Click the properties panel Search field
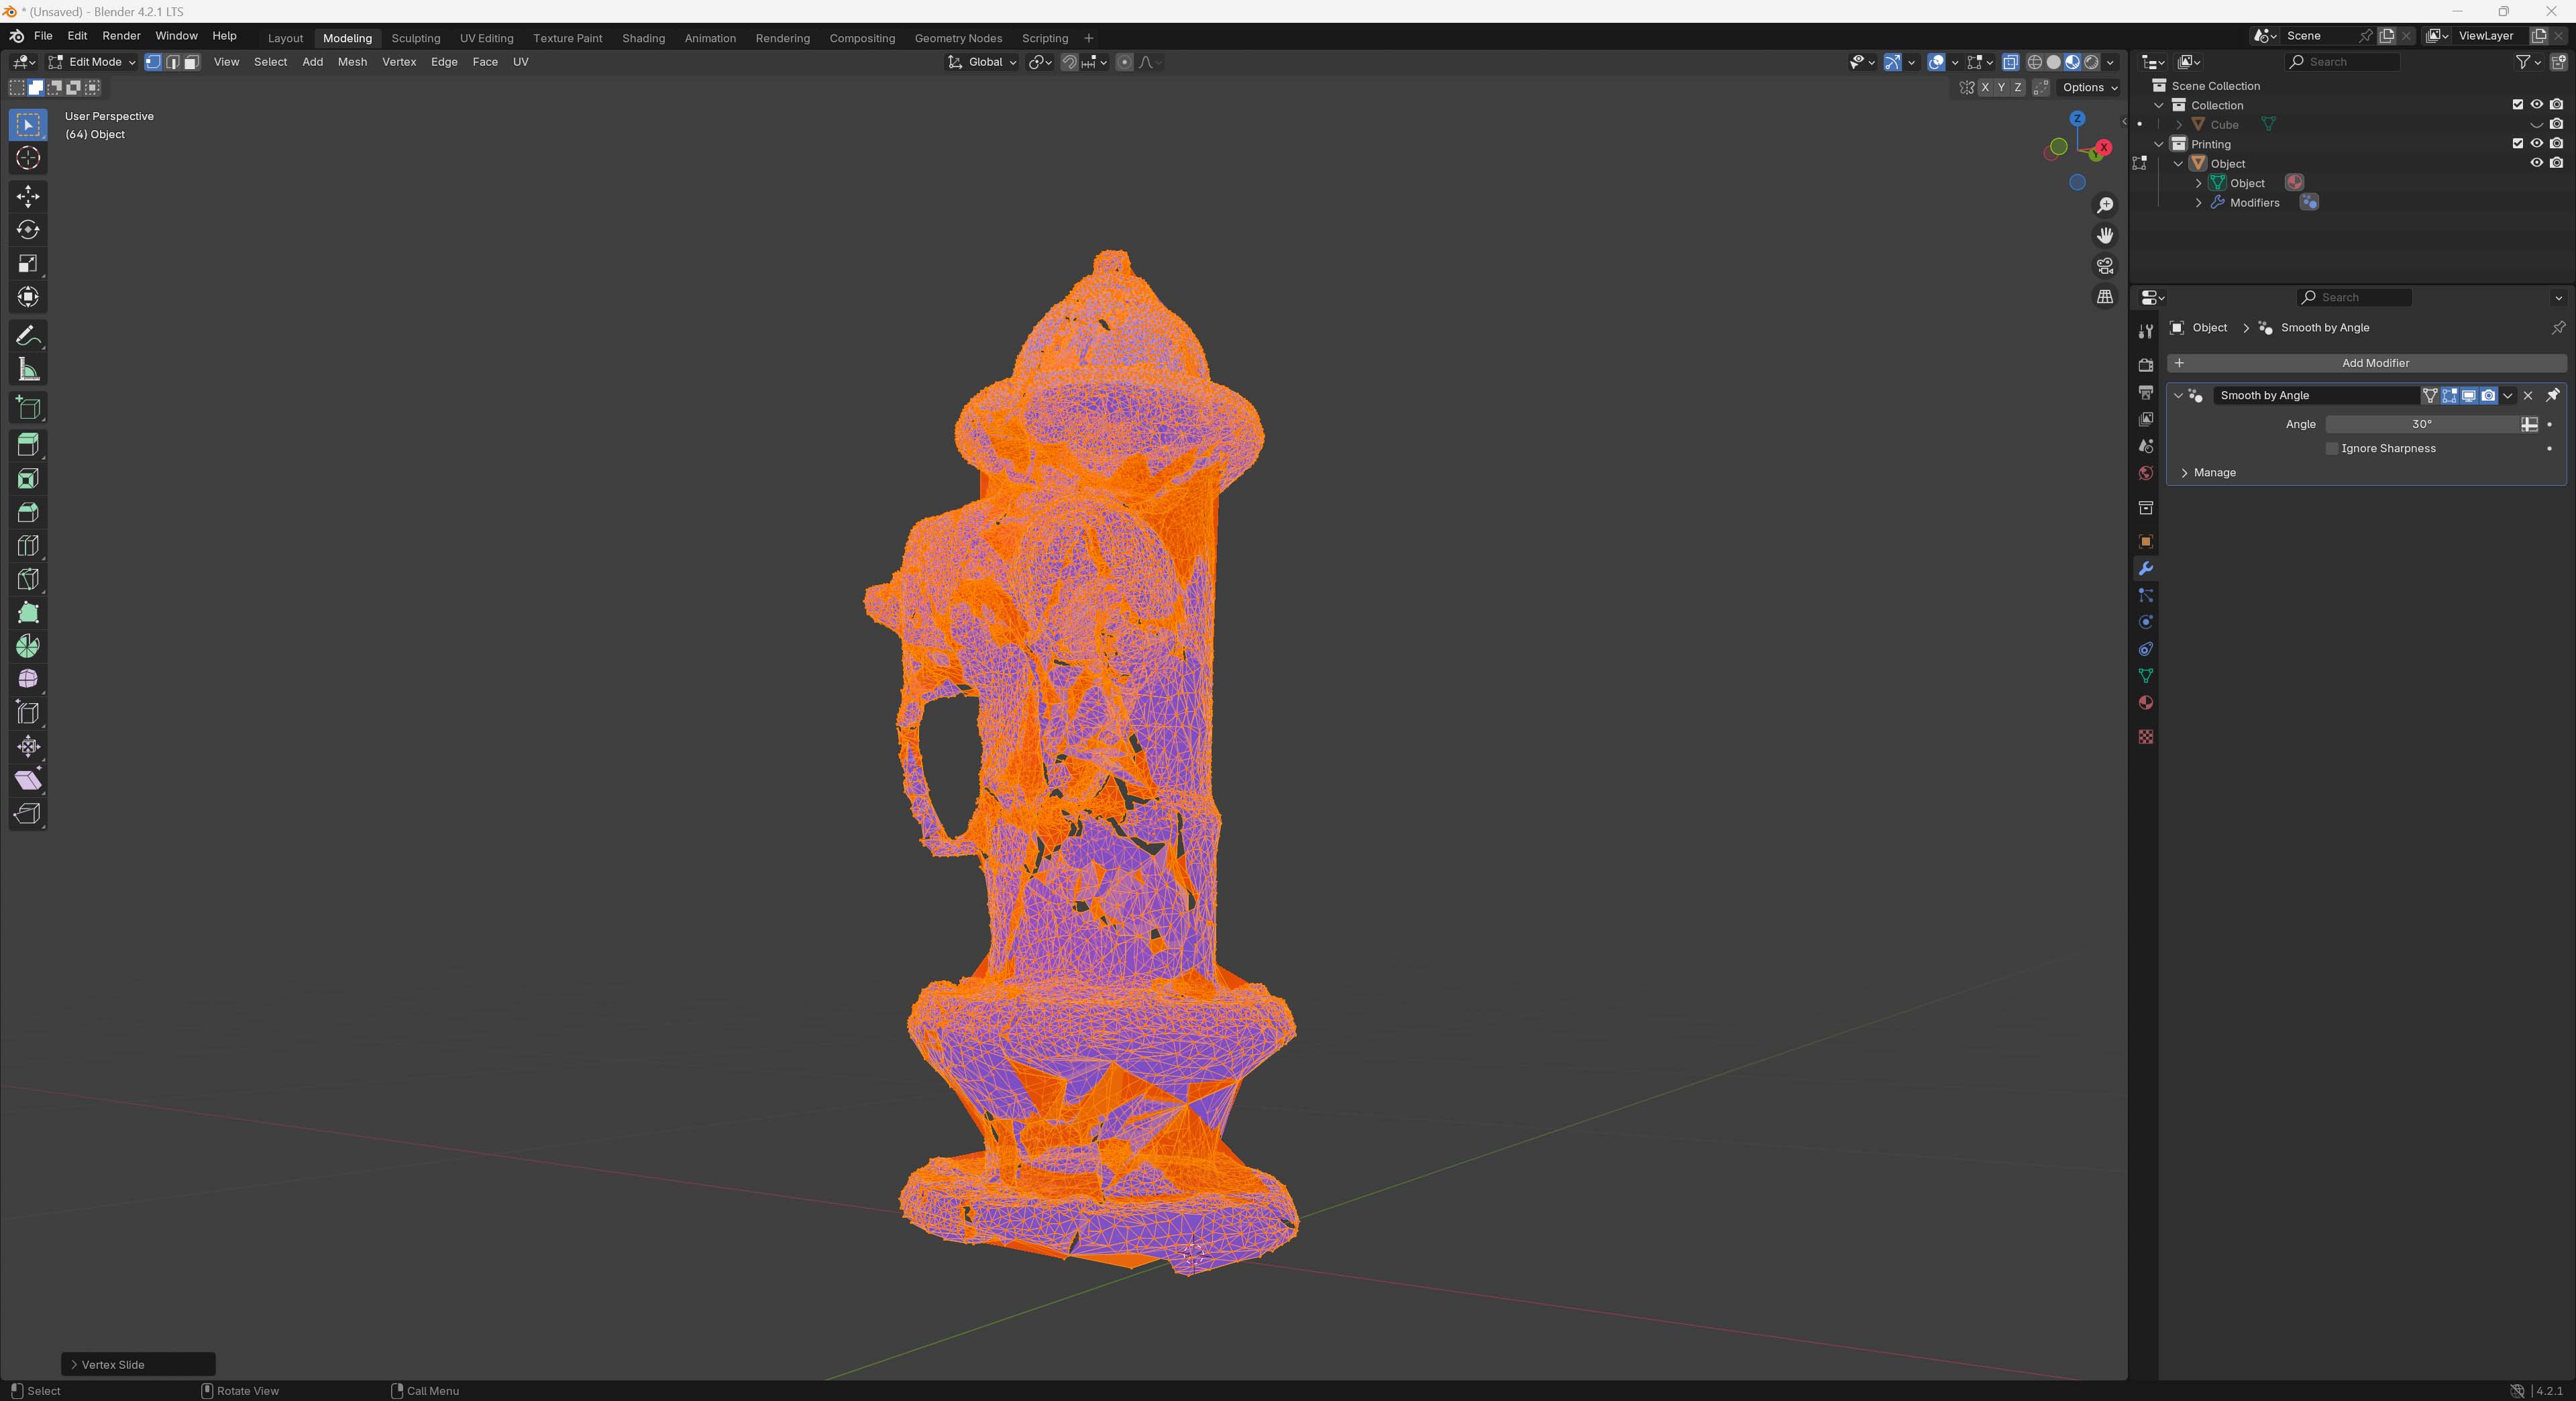The image size is (2576, 1401). [2355, 297]
